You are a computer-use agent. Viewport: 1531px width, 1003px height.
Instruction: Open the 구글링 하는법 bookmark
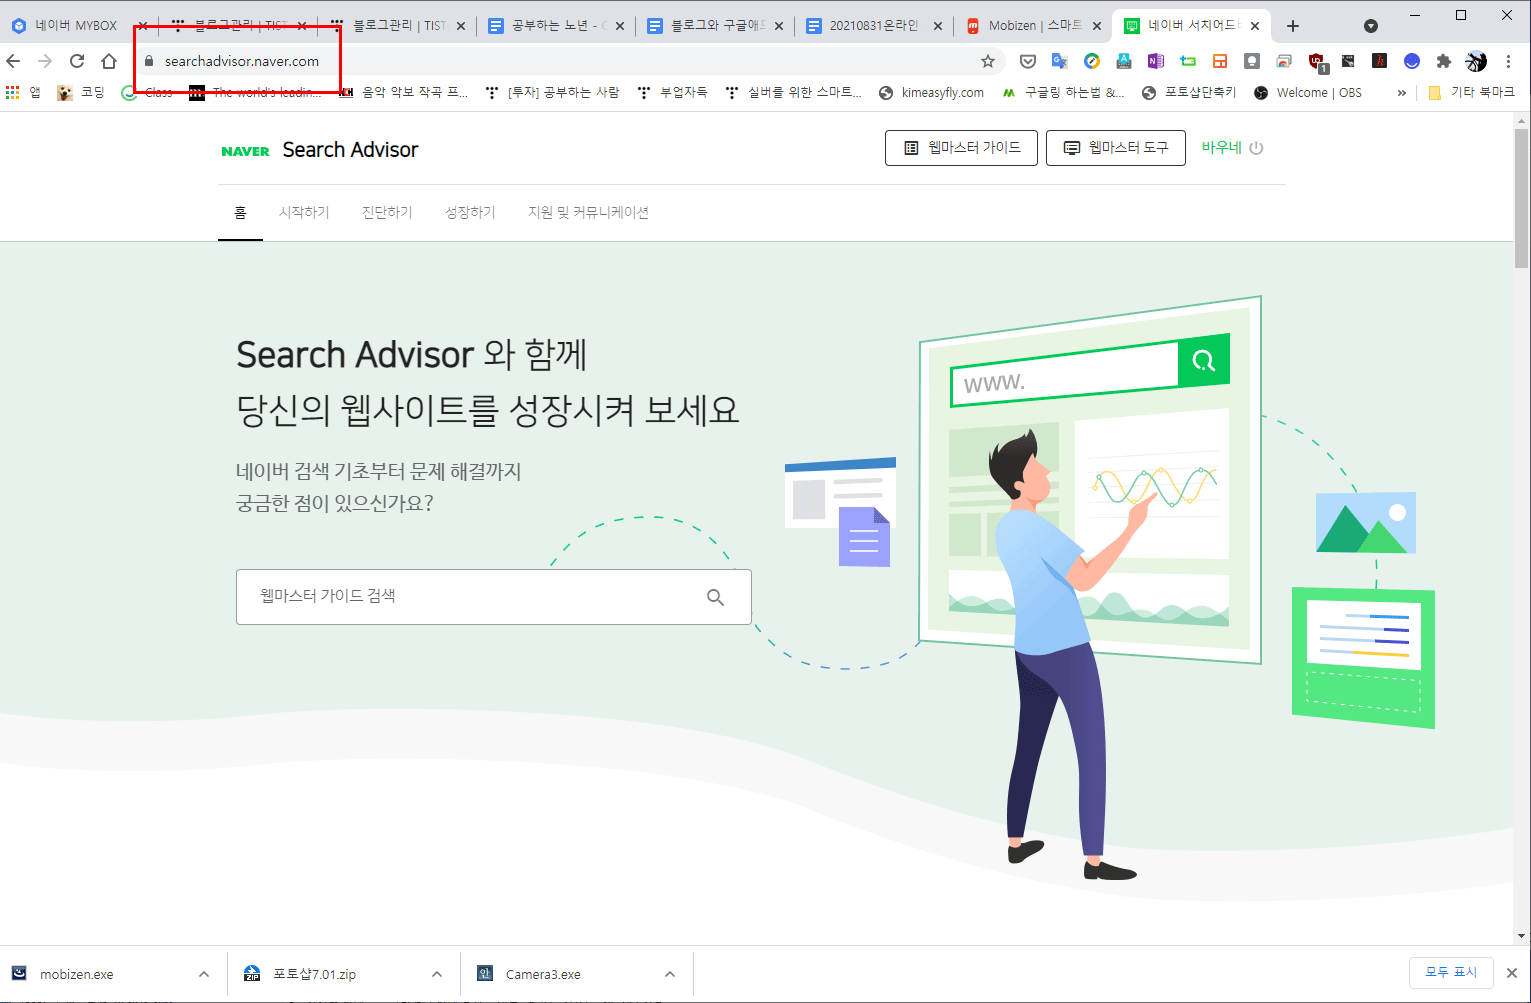1063,92
